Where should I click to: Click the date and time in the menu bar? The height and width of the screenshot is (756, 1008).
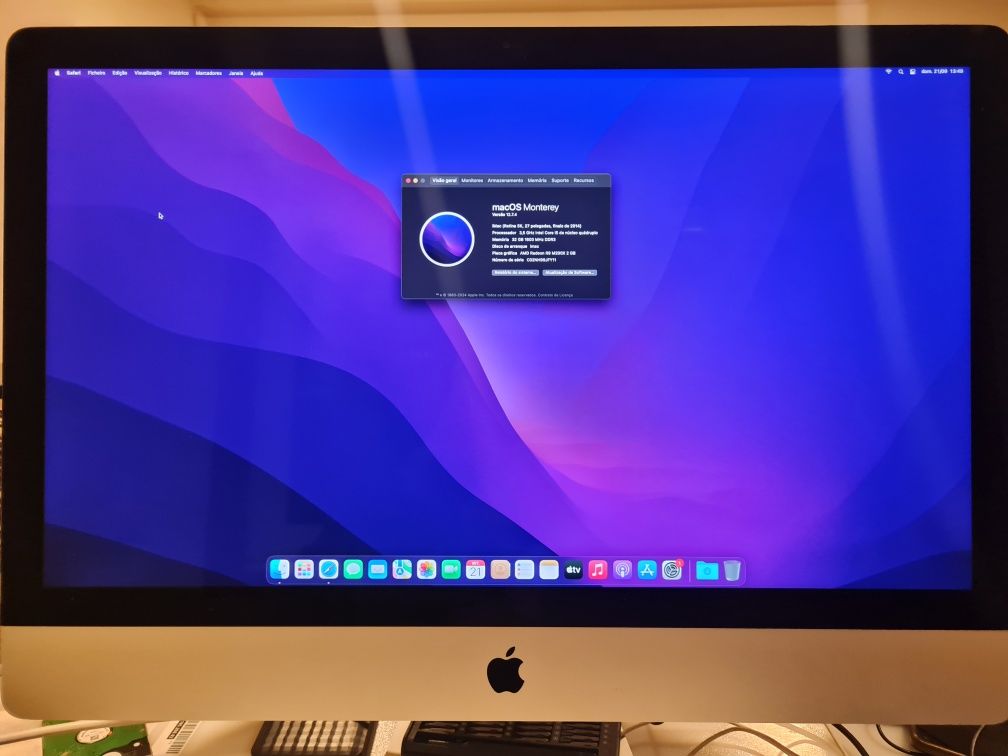tap(942, 71)
